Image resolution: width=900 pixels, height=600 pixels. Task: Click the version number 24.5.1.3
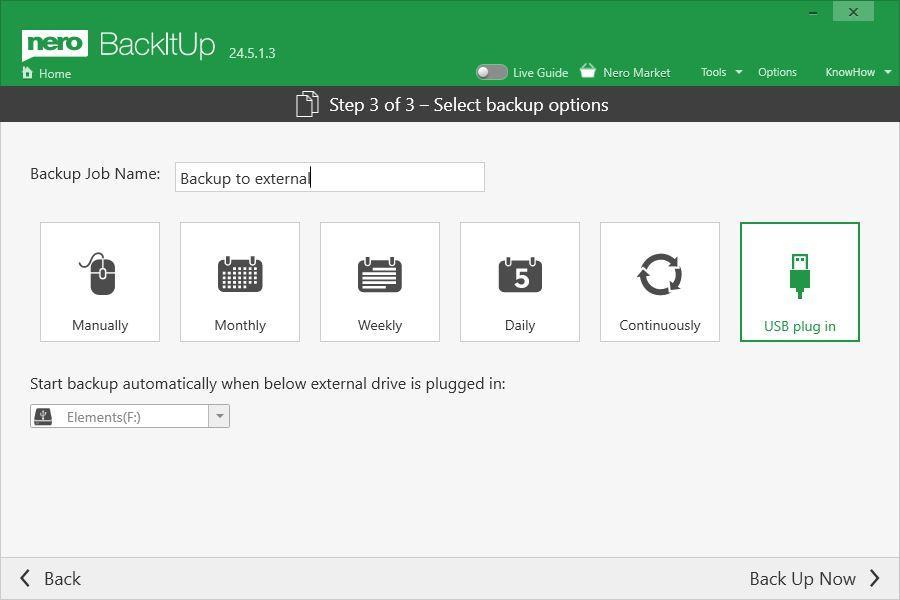[x=252, y=53]
